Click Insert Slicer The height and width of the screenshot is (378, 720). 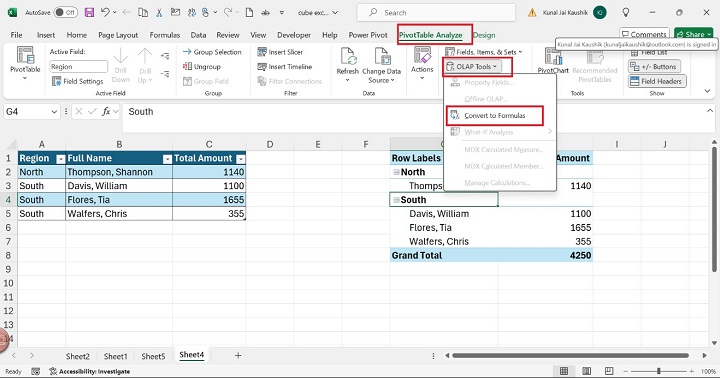tap(280, 52)
